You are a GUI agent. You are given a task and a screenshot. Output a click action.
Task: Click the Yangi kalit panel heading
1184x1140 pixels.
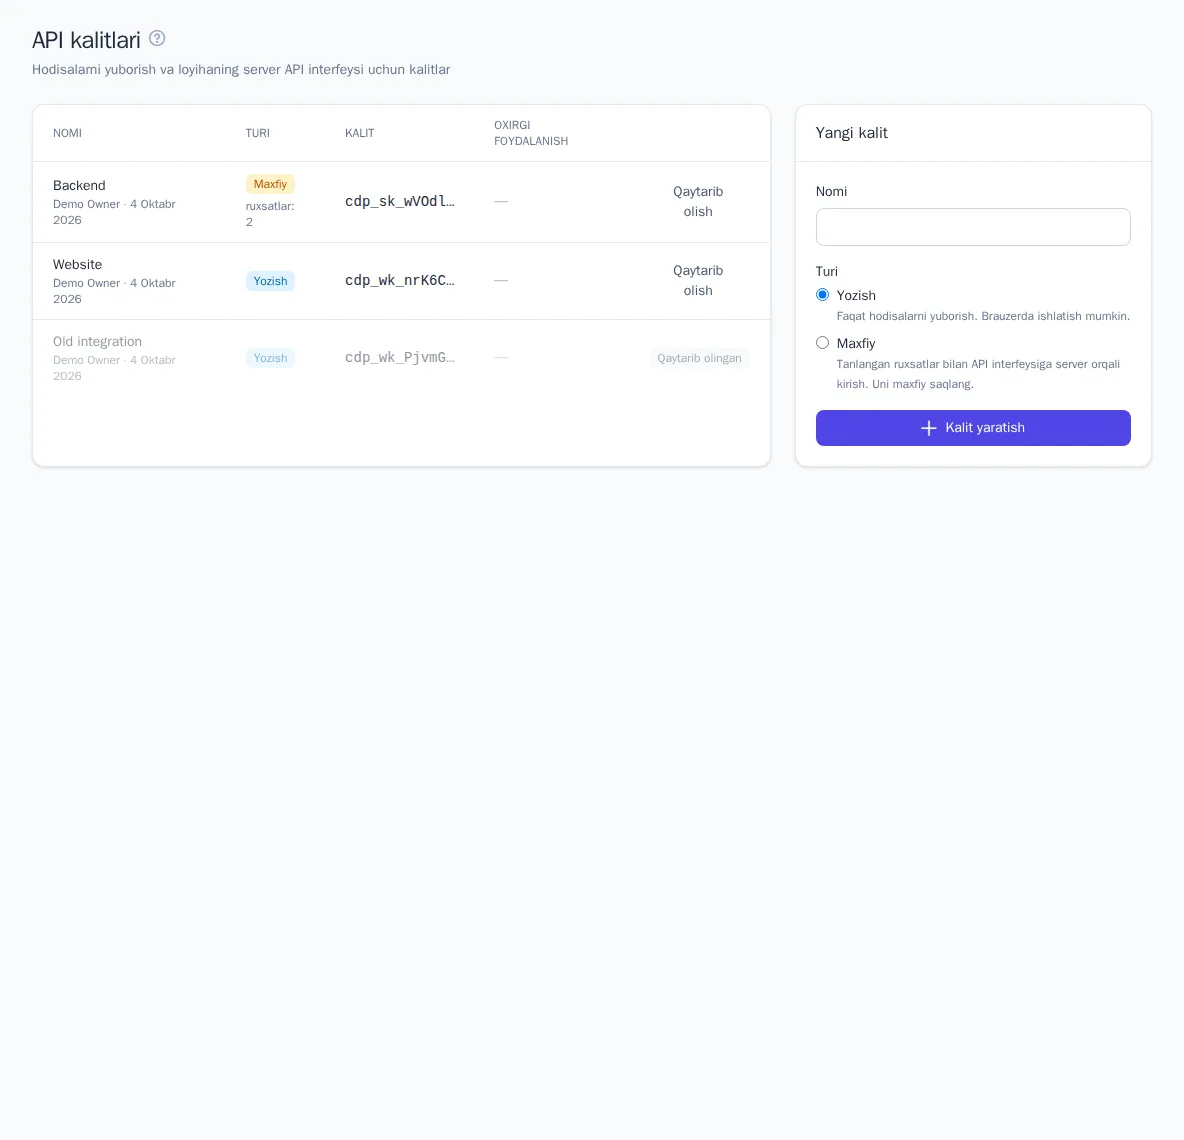pyautogui.click(x=851, y=133)
